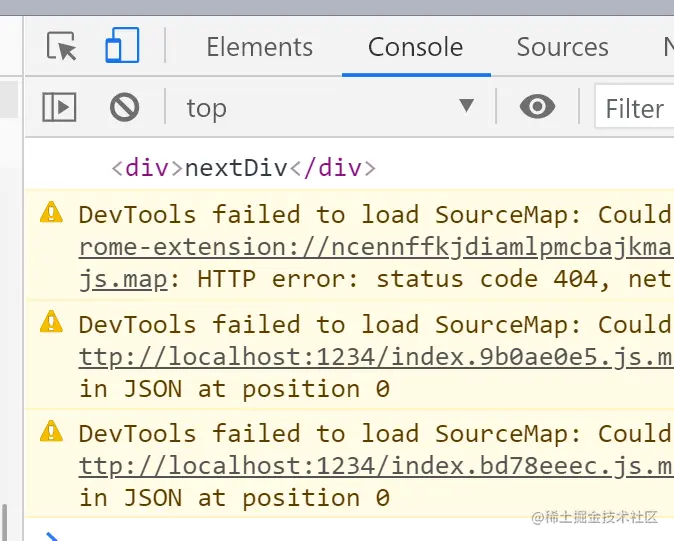This screenshot has width=674, height=541.
Task: Click the inspect element picker icon
Action: click(62, 47)
